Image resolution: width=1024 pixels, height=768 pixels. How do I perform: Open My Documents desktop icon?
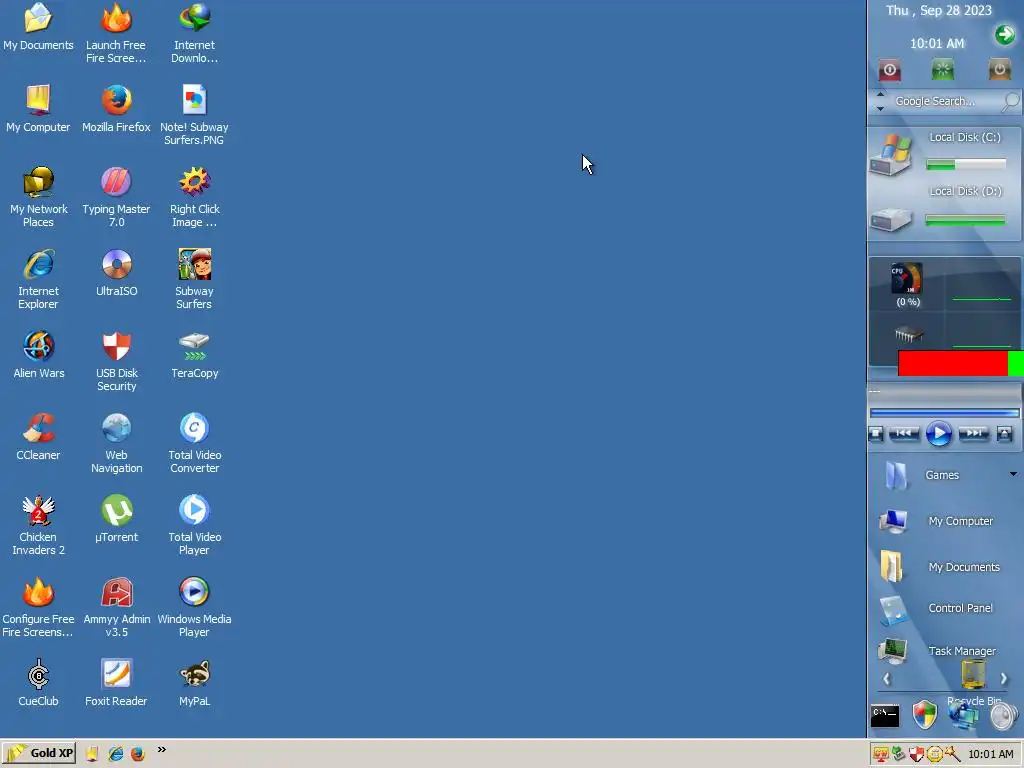point(38,27)
